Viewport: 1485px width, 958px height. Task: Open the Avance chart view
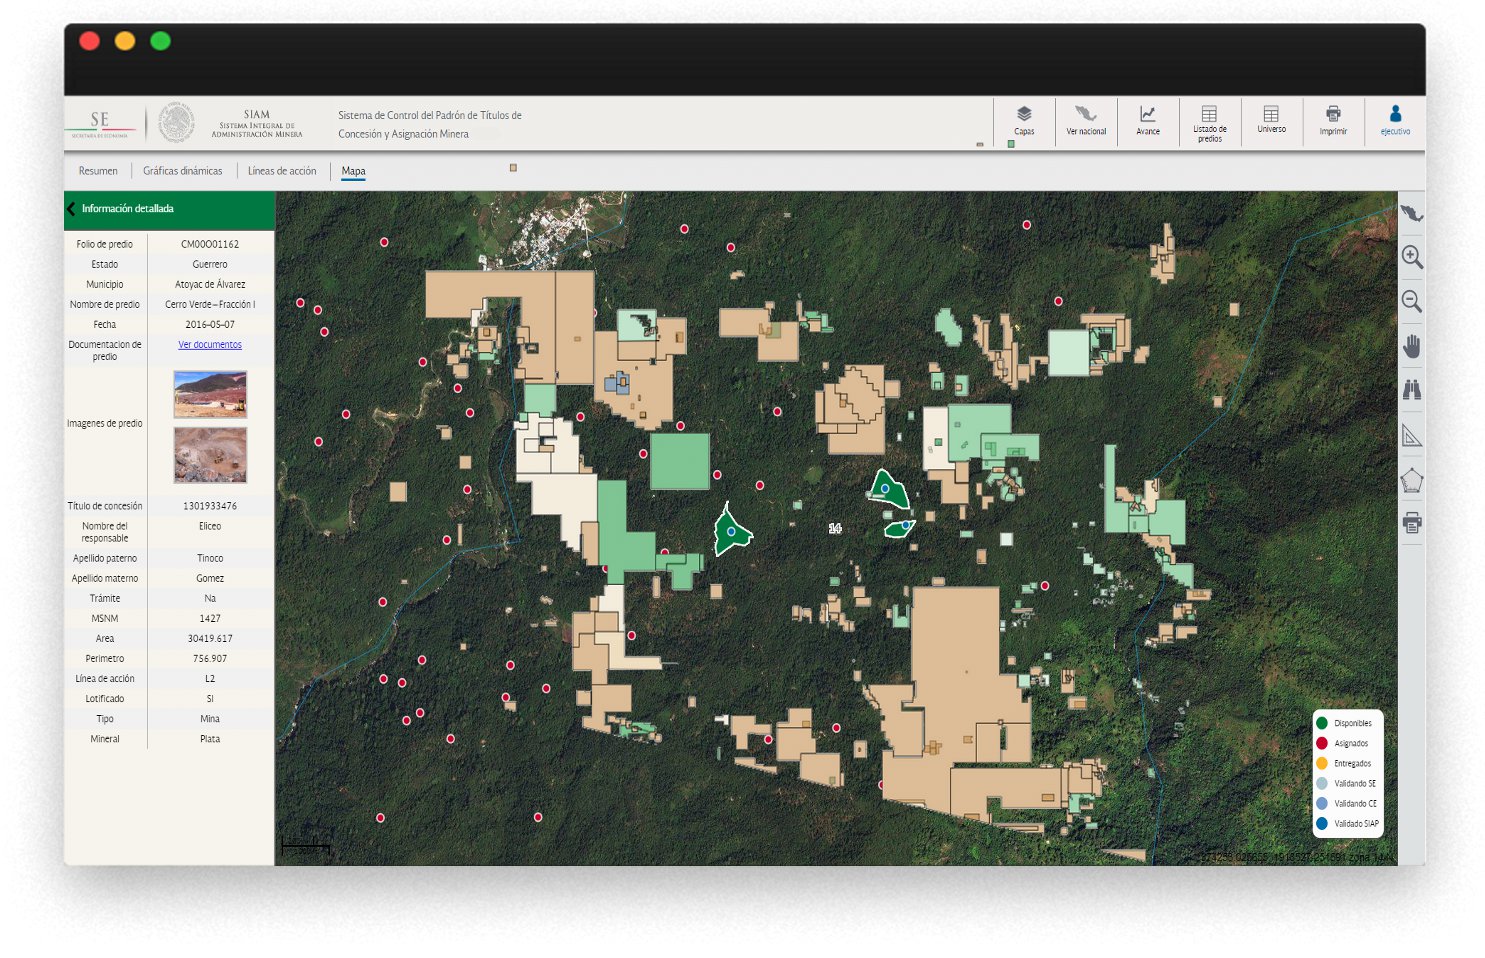point(1148,119)
